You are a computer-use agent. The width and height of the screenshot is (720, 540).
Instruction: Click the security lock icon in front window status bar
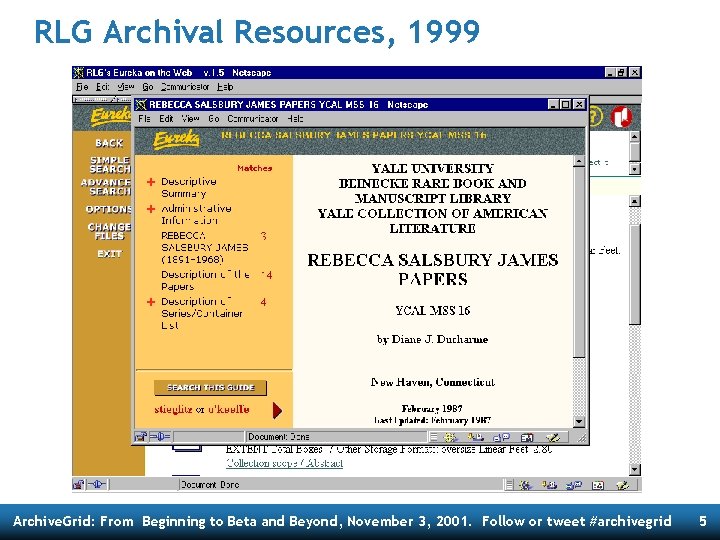click(x=141, y=437)
